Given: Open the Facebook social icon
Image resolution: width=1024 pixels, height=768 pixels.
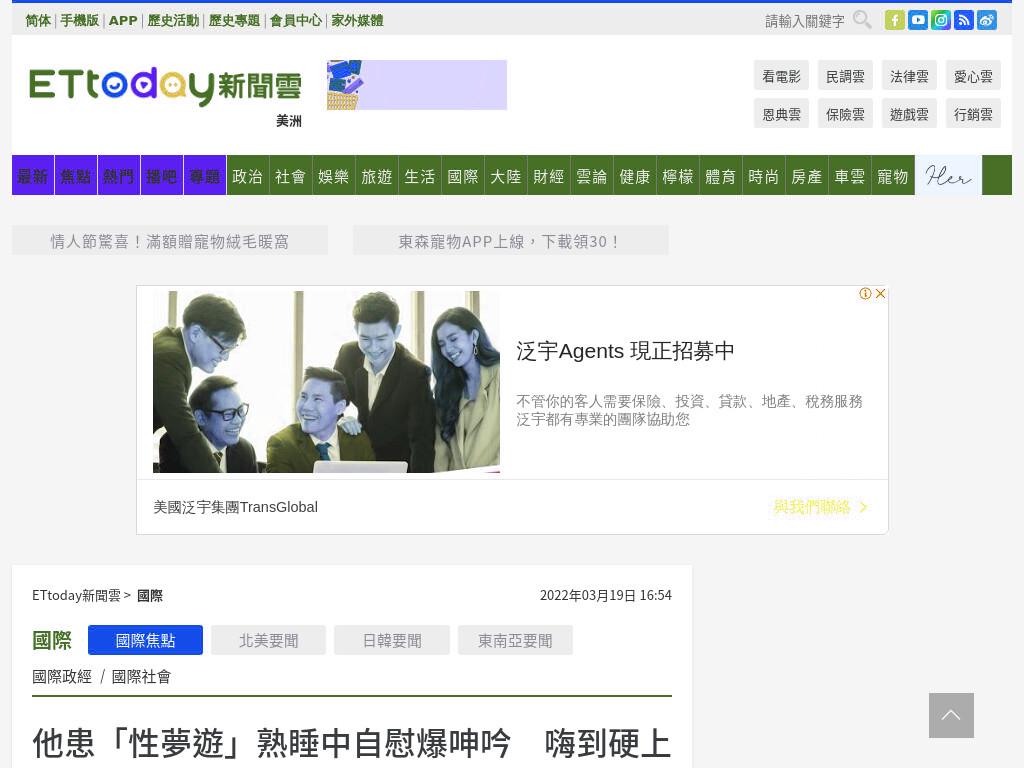Looking at the screenshot, I should [895, 20].
